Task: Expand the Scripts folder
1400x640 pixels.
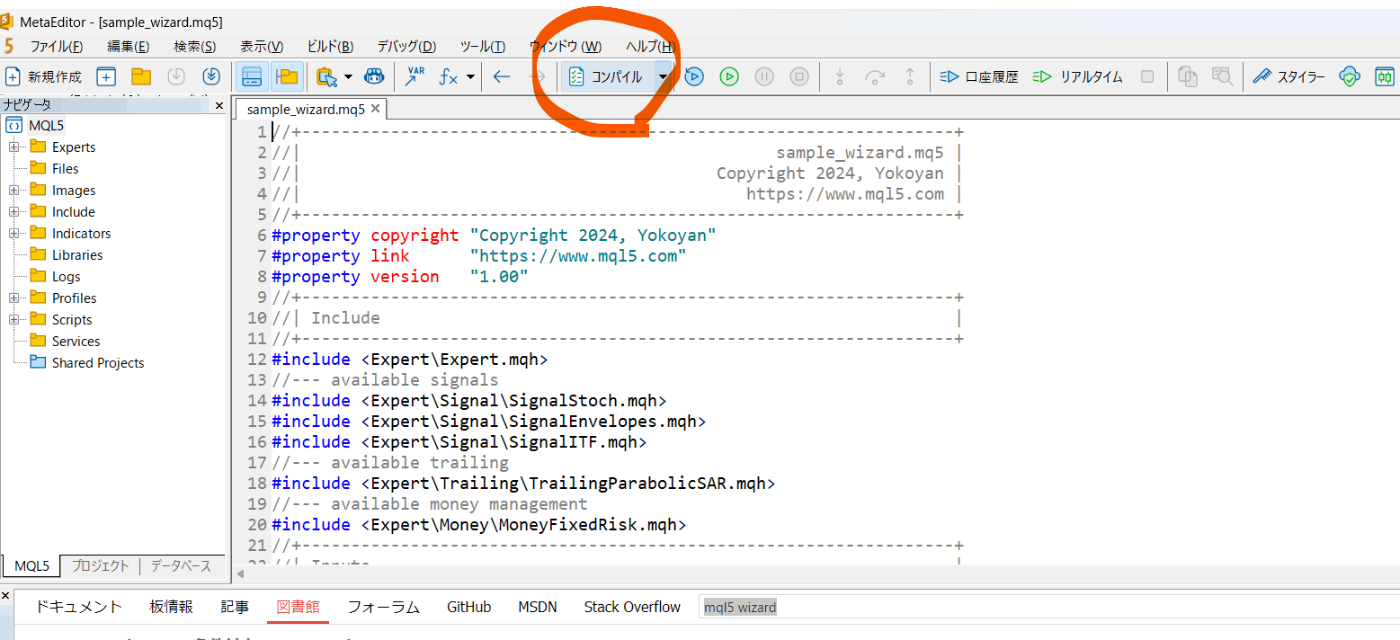Action: [x=14, y=320]
